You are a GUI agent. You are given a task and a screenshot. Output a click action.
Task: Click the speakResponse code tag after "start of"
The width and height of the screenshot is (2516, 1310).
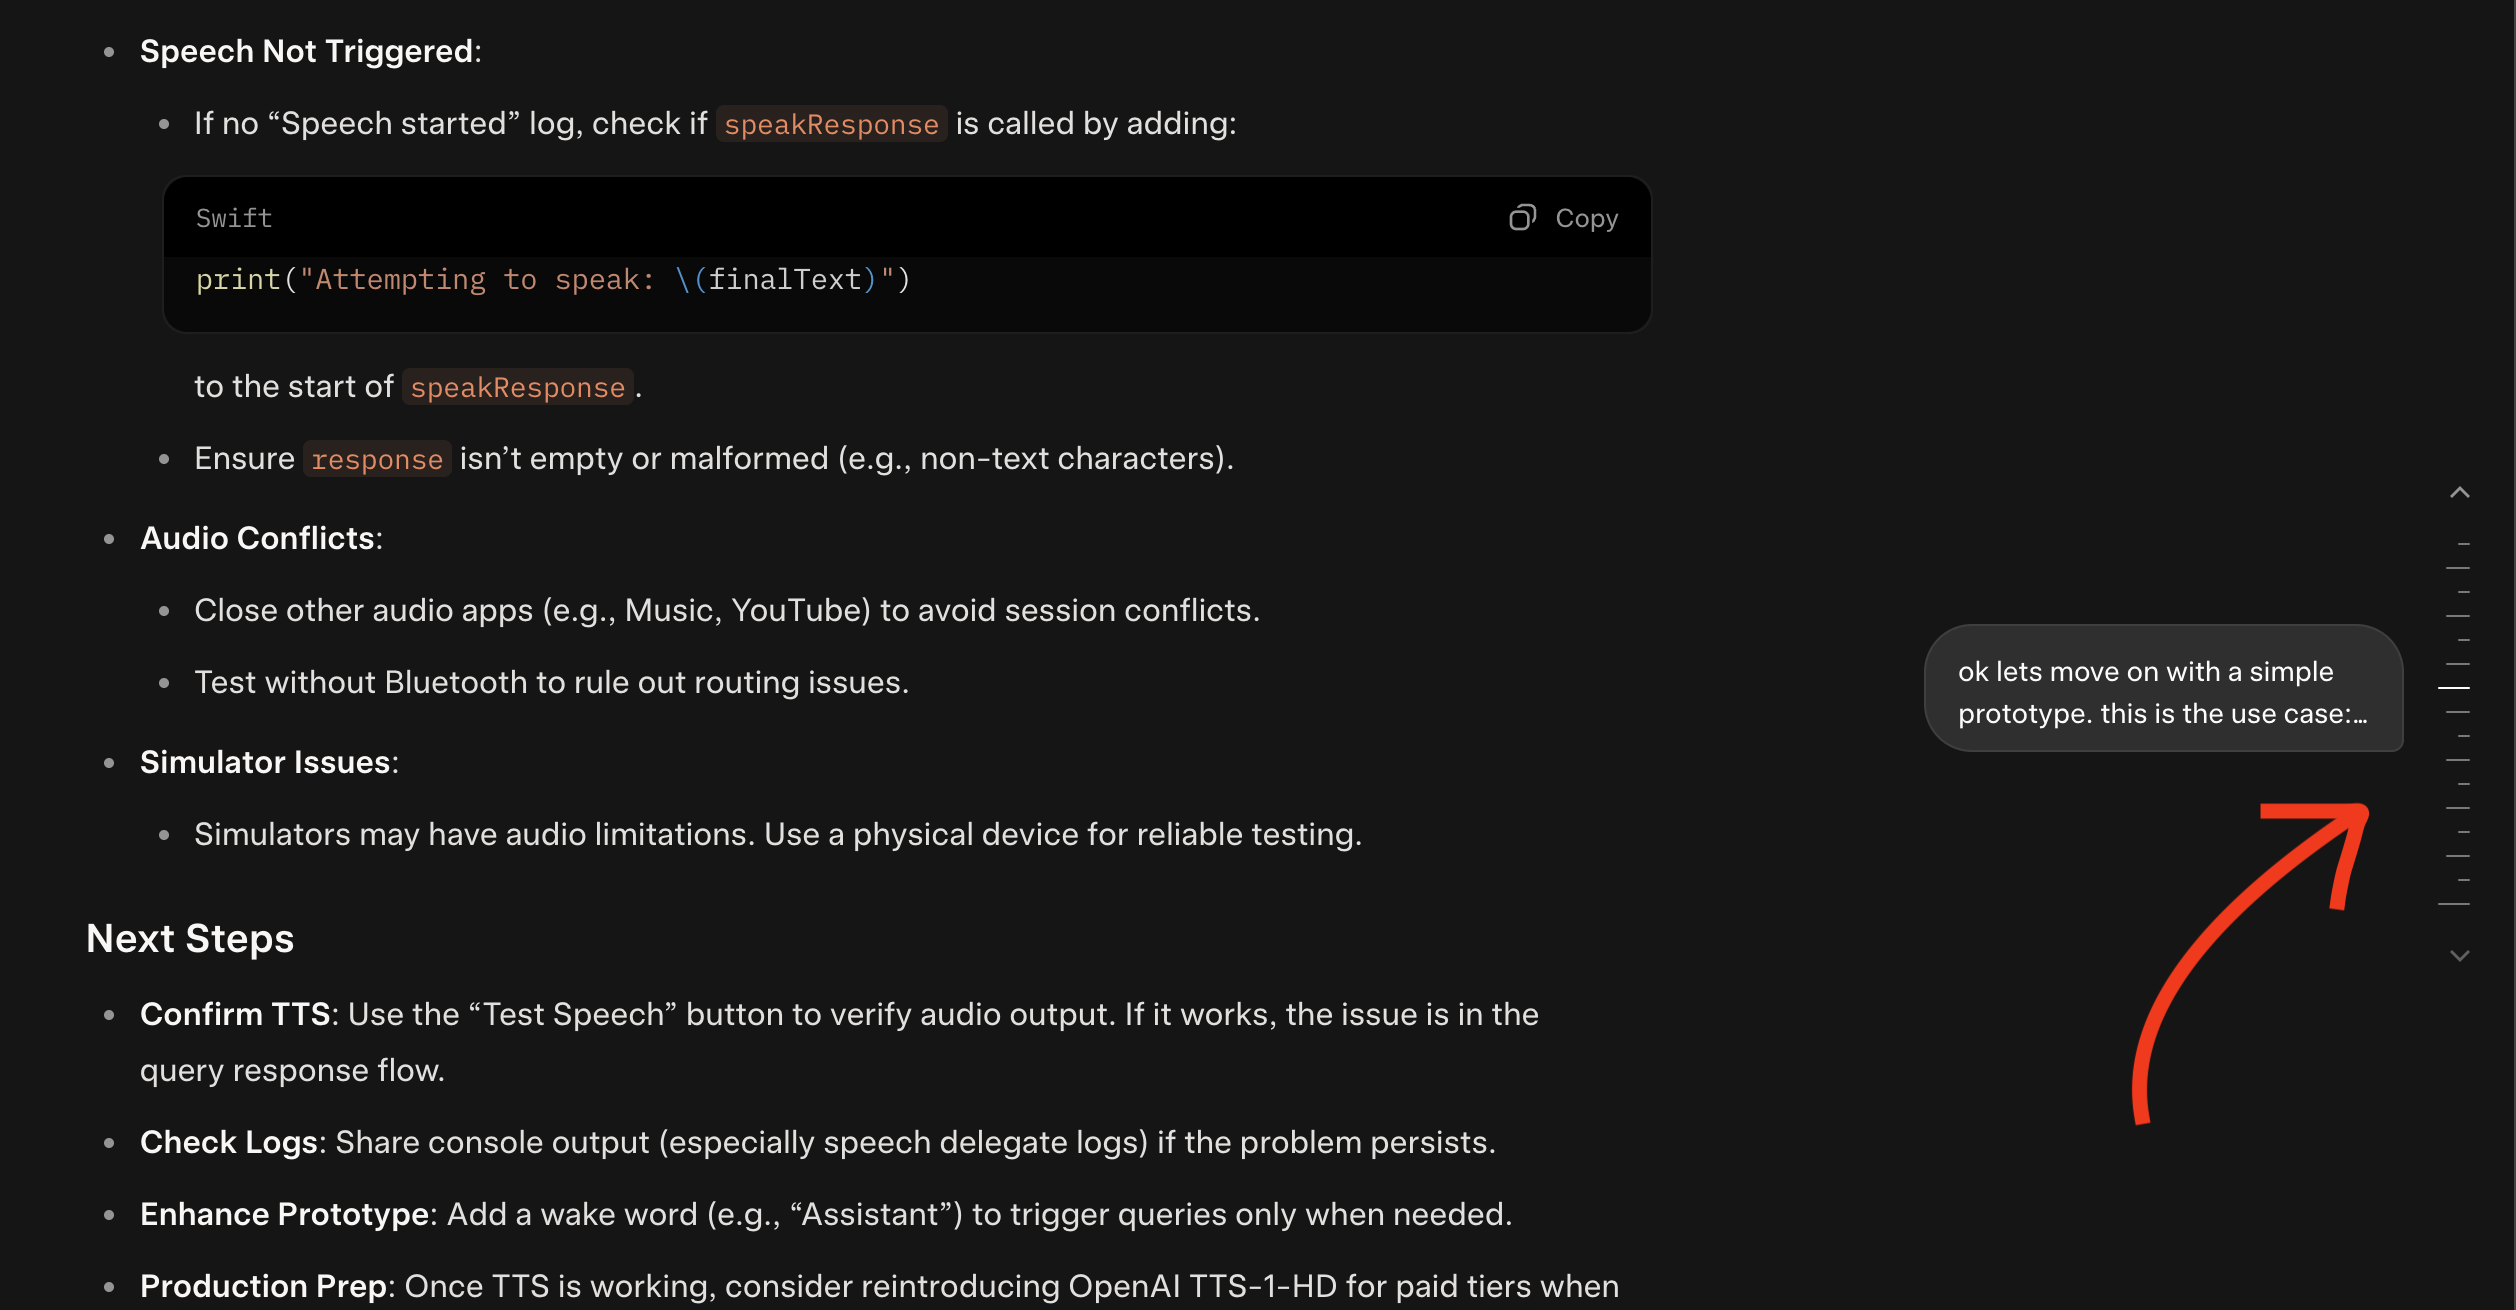tap(517, 387)
